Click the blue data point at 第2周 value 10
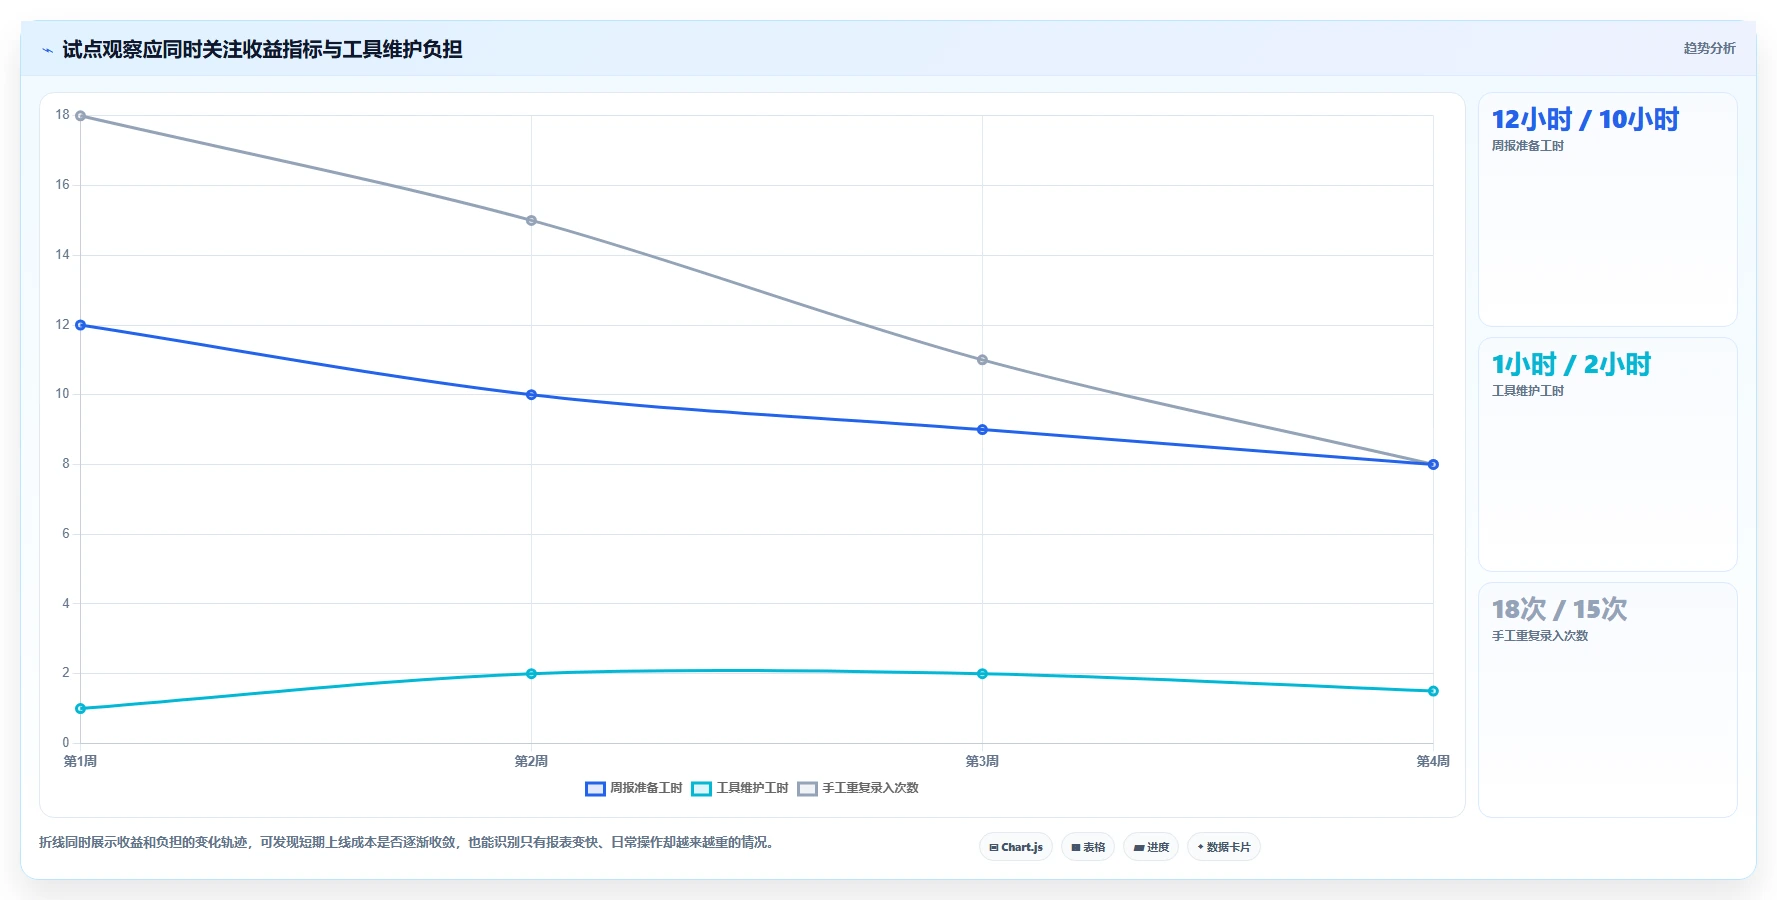The height and width of the screenshot is (900, 1777). coord(531,395)
